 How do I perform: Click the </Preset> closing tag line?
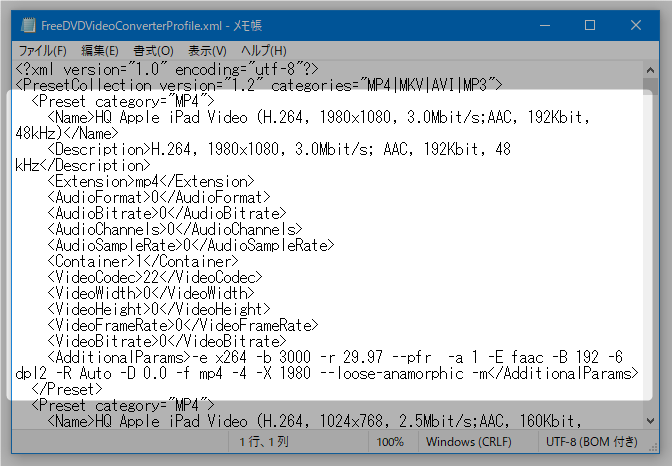coord(67,390)
